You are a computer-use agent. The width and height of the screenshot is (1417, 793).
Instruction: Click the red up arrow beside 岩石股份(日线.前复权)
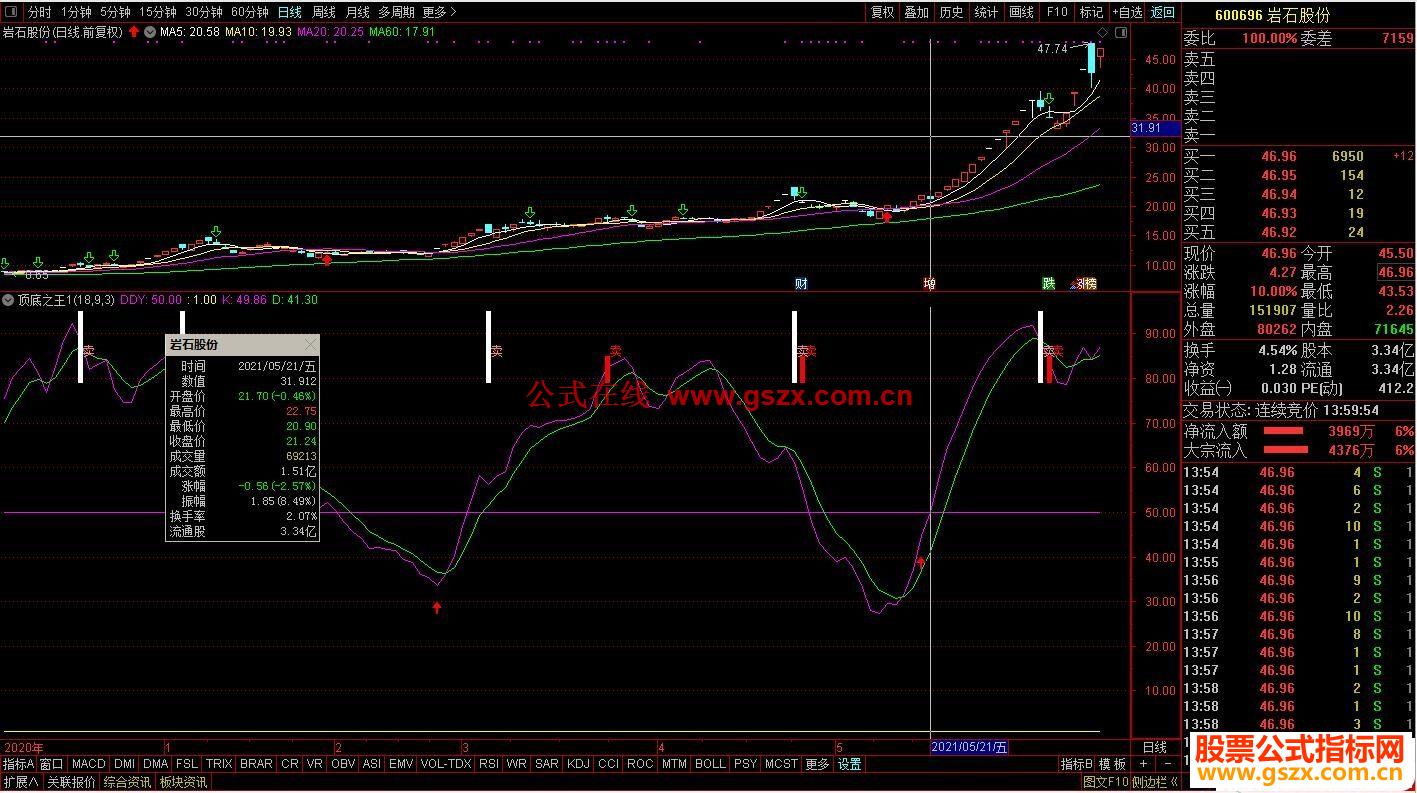(x=134, y=32)
